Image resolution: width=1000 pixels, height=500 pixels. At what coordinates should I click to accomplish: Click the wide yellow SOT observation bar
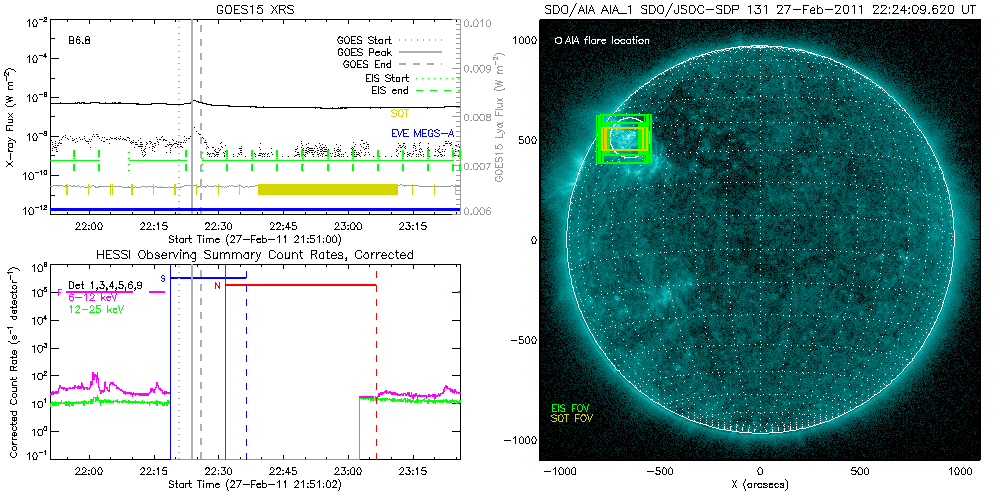tap(328, 189)
